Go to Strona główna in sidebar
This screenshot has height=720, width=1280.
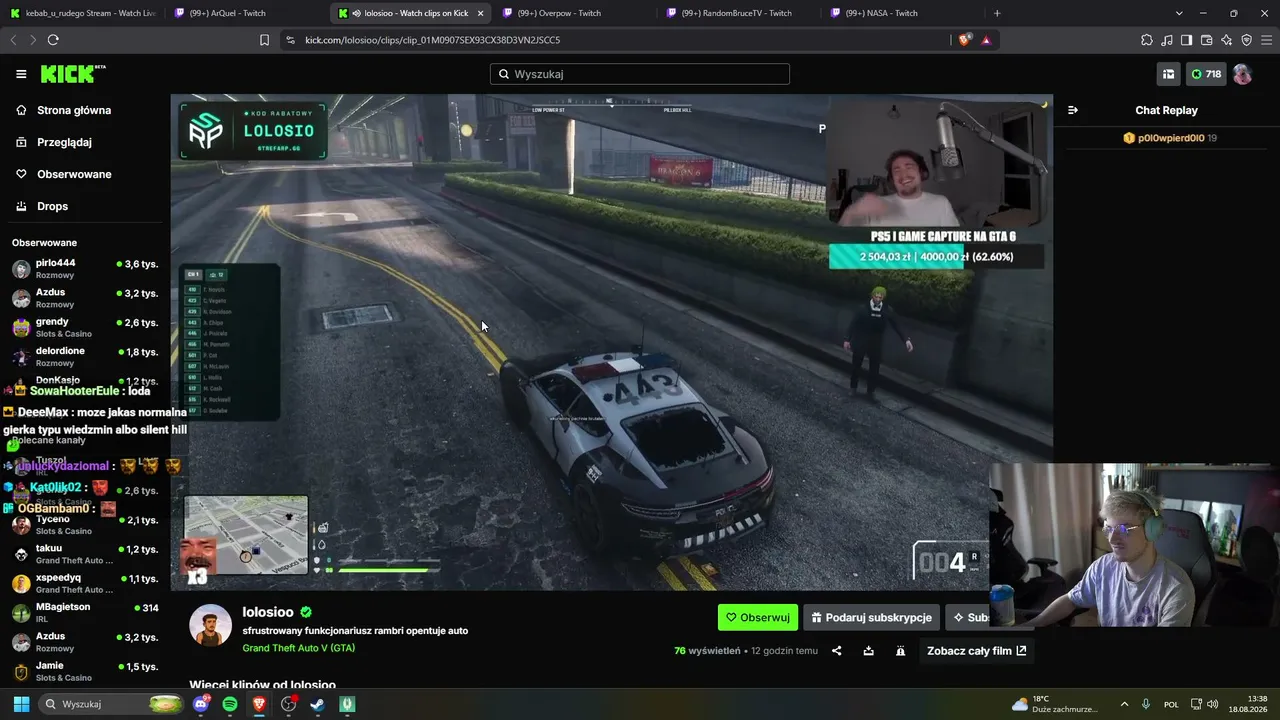[74, 110]
